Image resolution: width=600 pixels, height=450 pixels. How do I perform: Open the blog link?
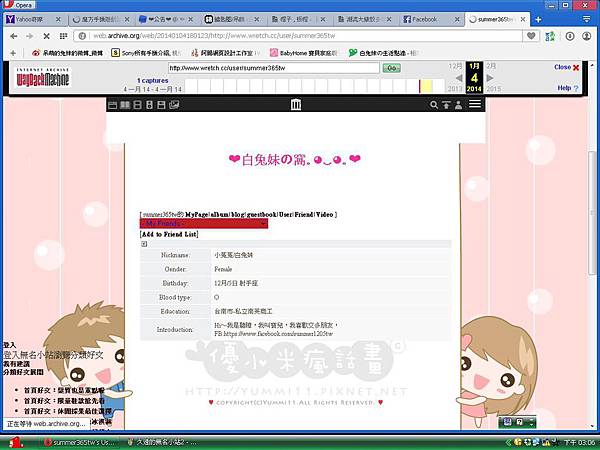(238, 214)
